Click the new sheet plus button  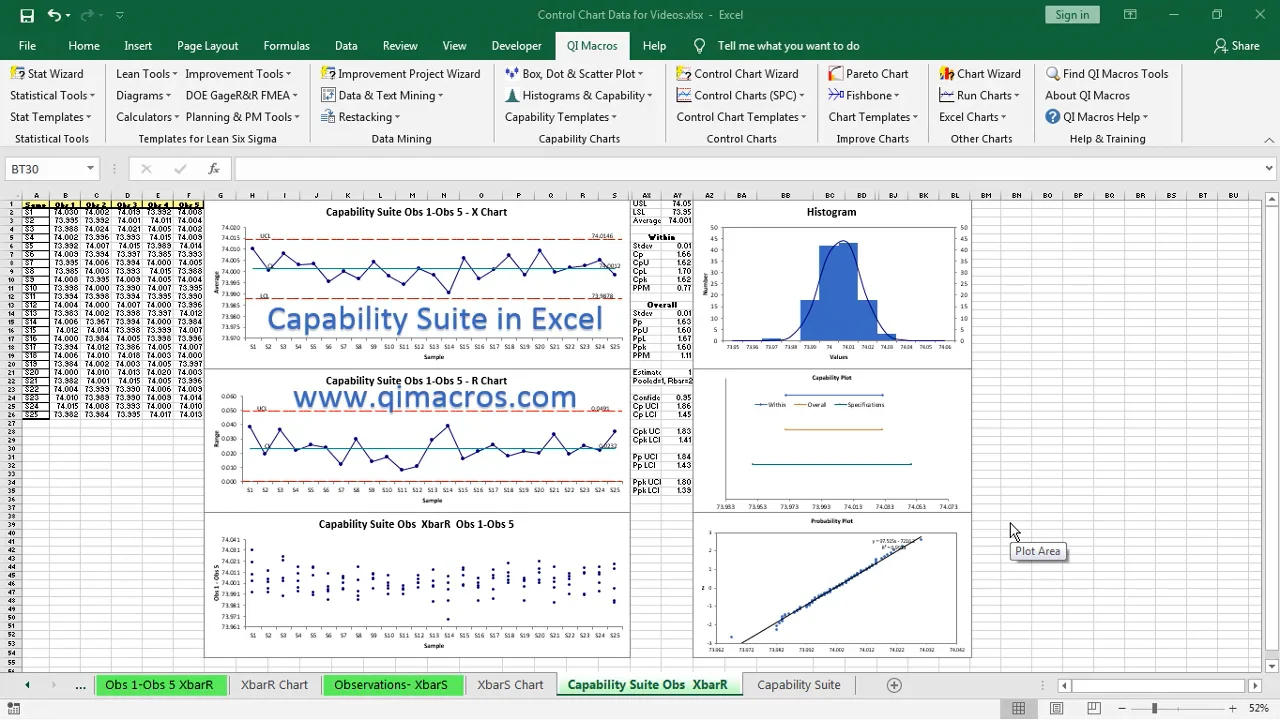(894, 685)
